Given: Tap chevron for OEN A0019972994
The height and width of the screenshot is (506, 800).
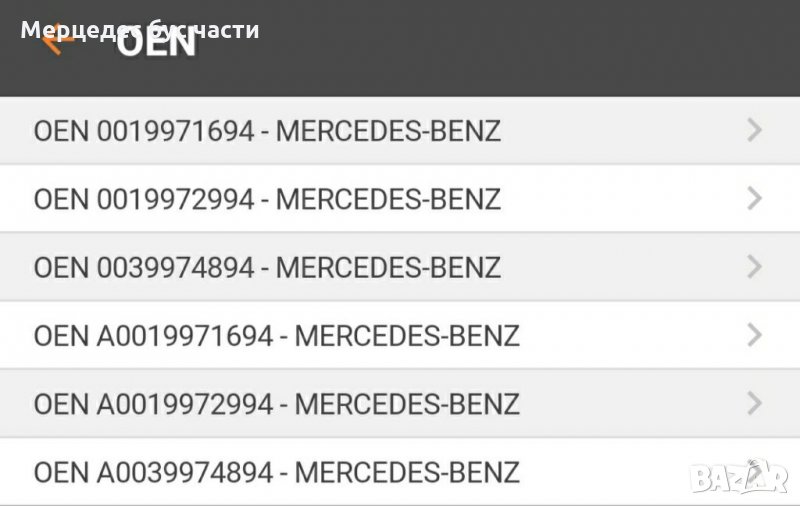Looking at the screenshot, I should 755,403.
